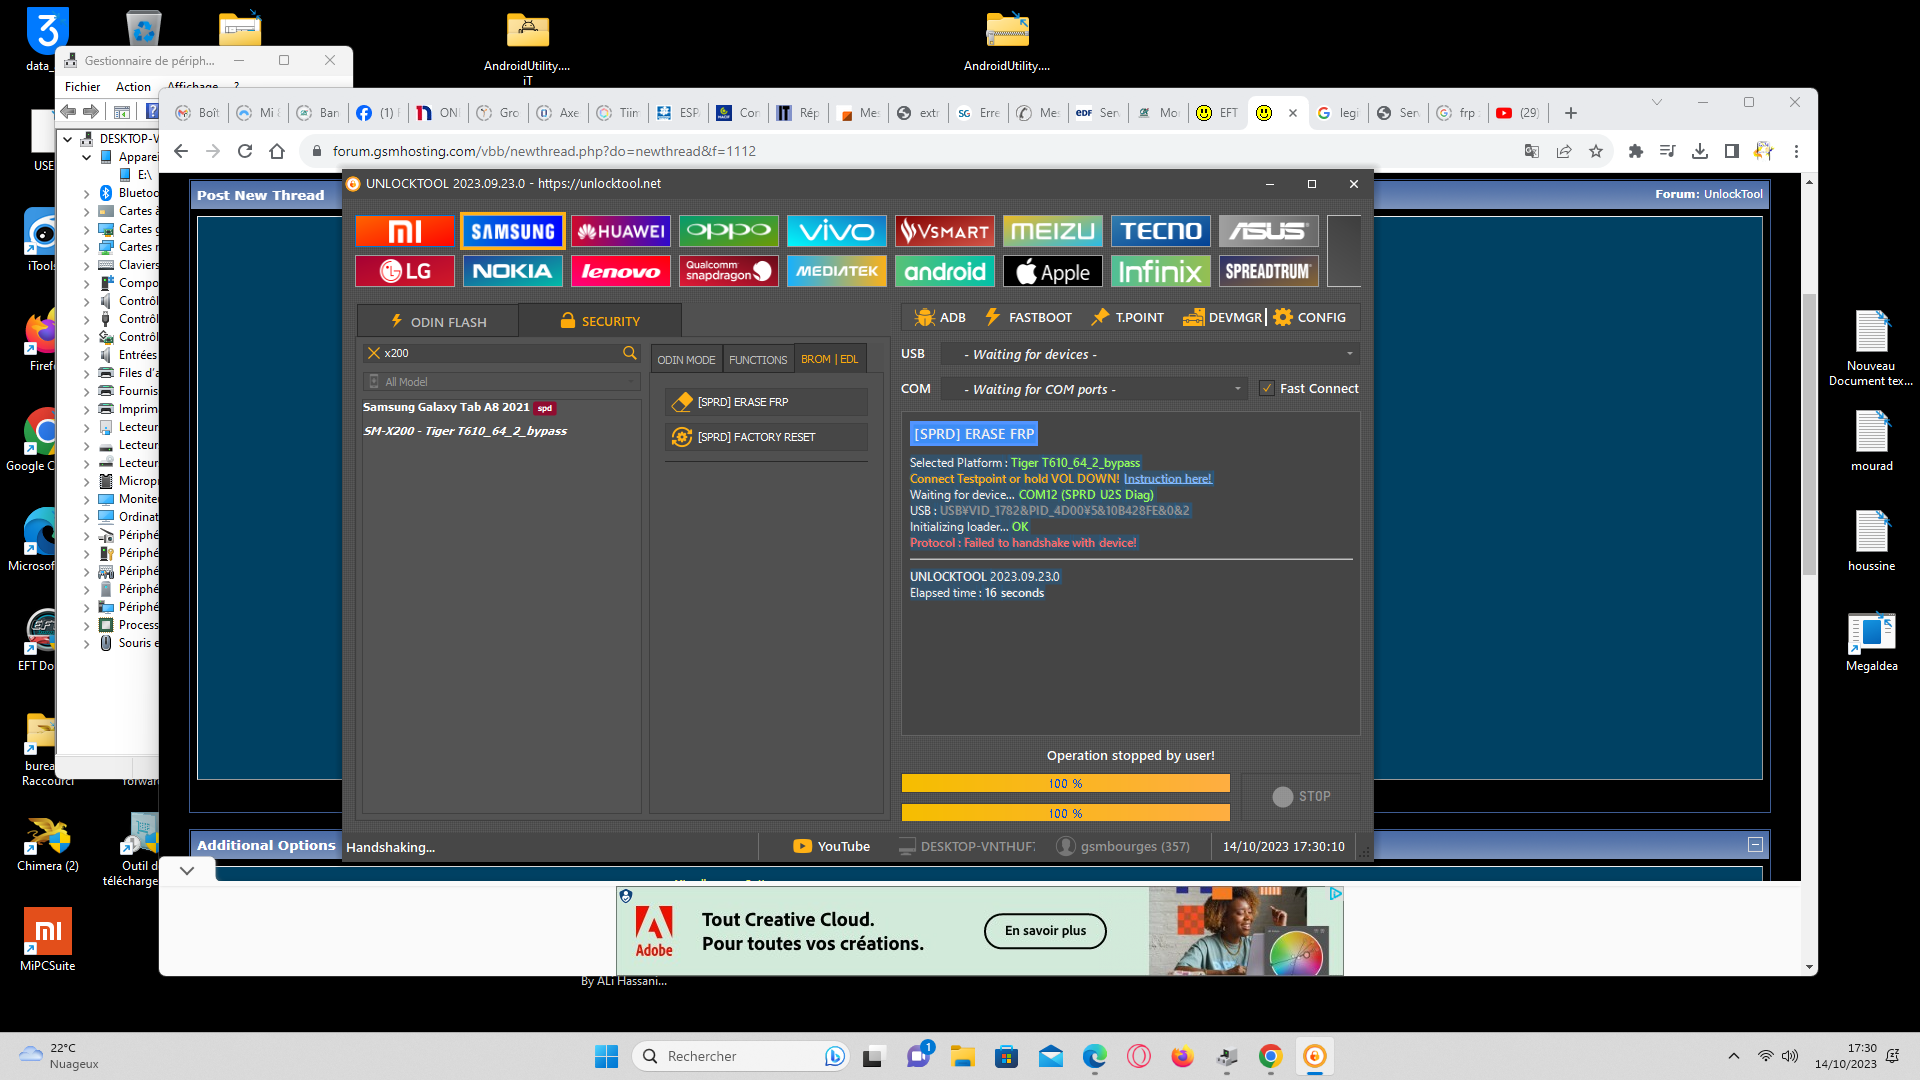Viewport: 1920px width, 1080px height.
Task: Switch to the SECURITY tab
Action: point(600,321)
